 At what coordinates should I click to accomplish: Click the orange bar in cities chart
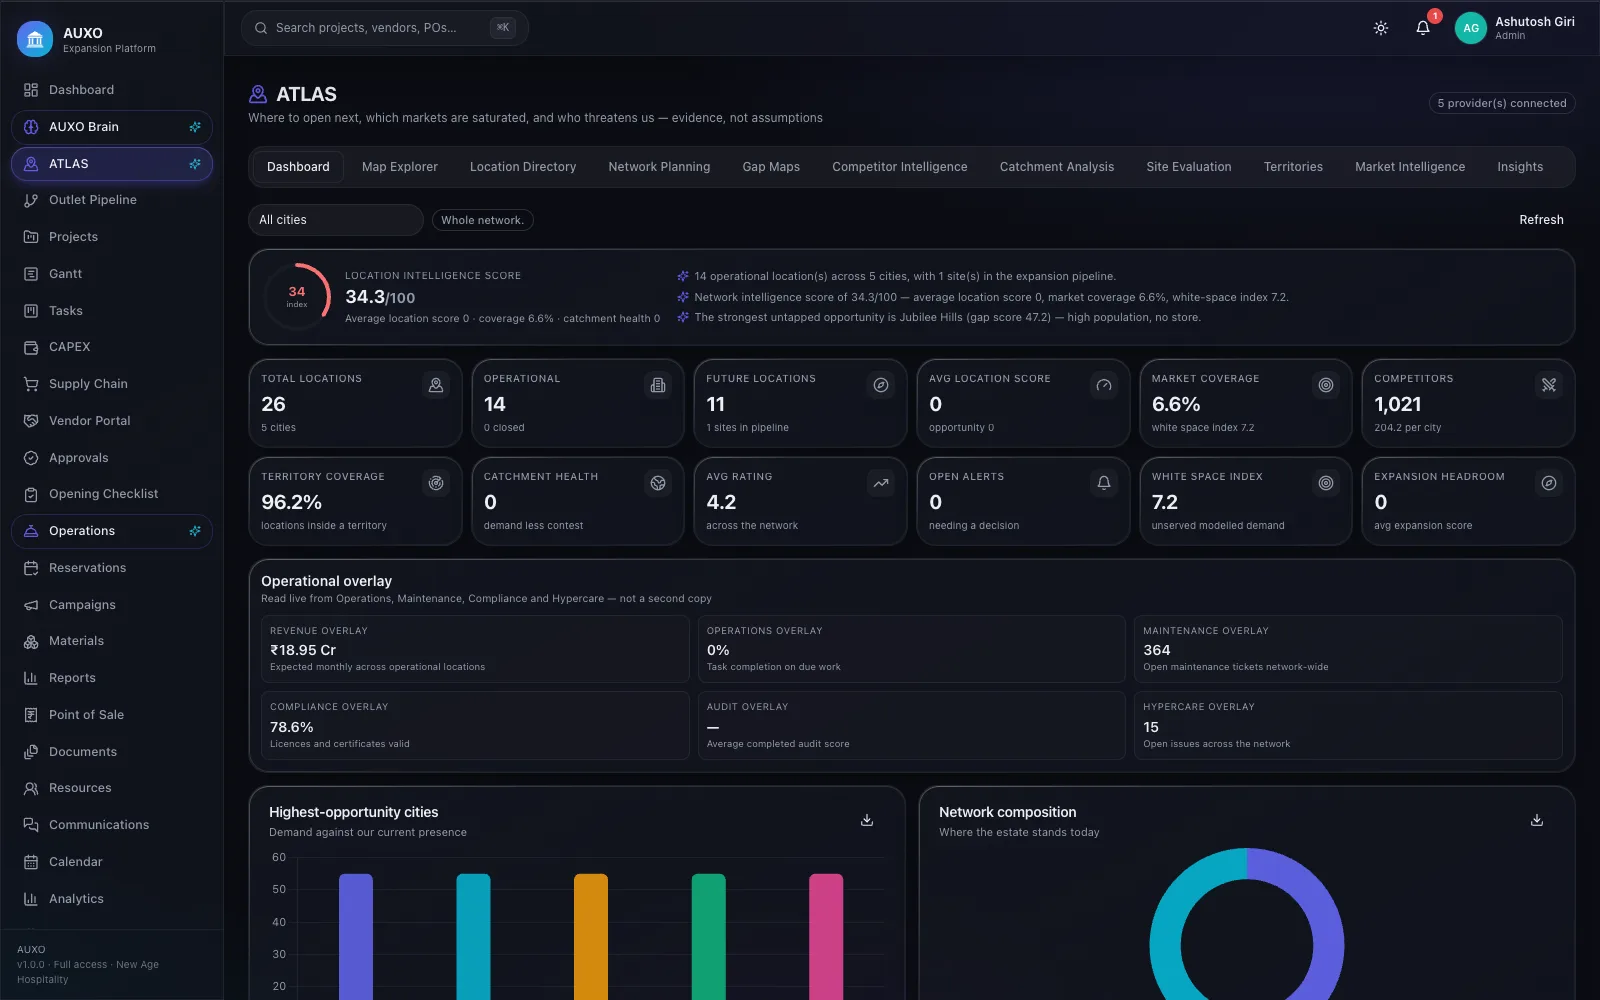(x=591, y=936)
